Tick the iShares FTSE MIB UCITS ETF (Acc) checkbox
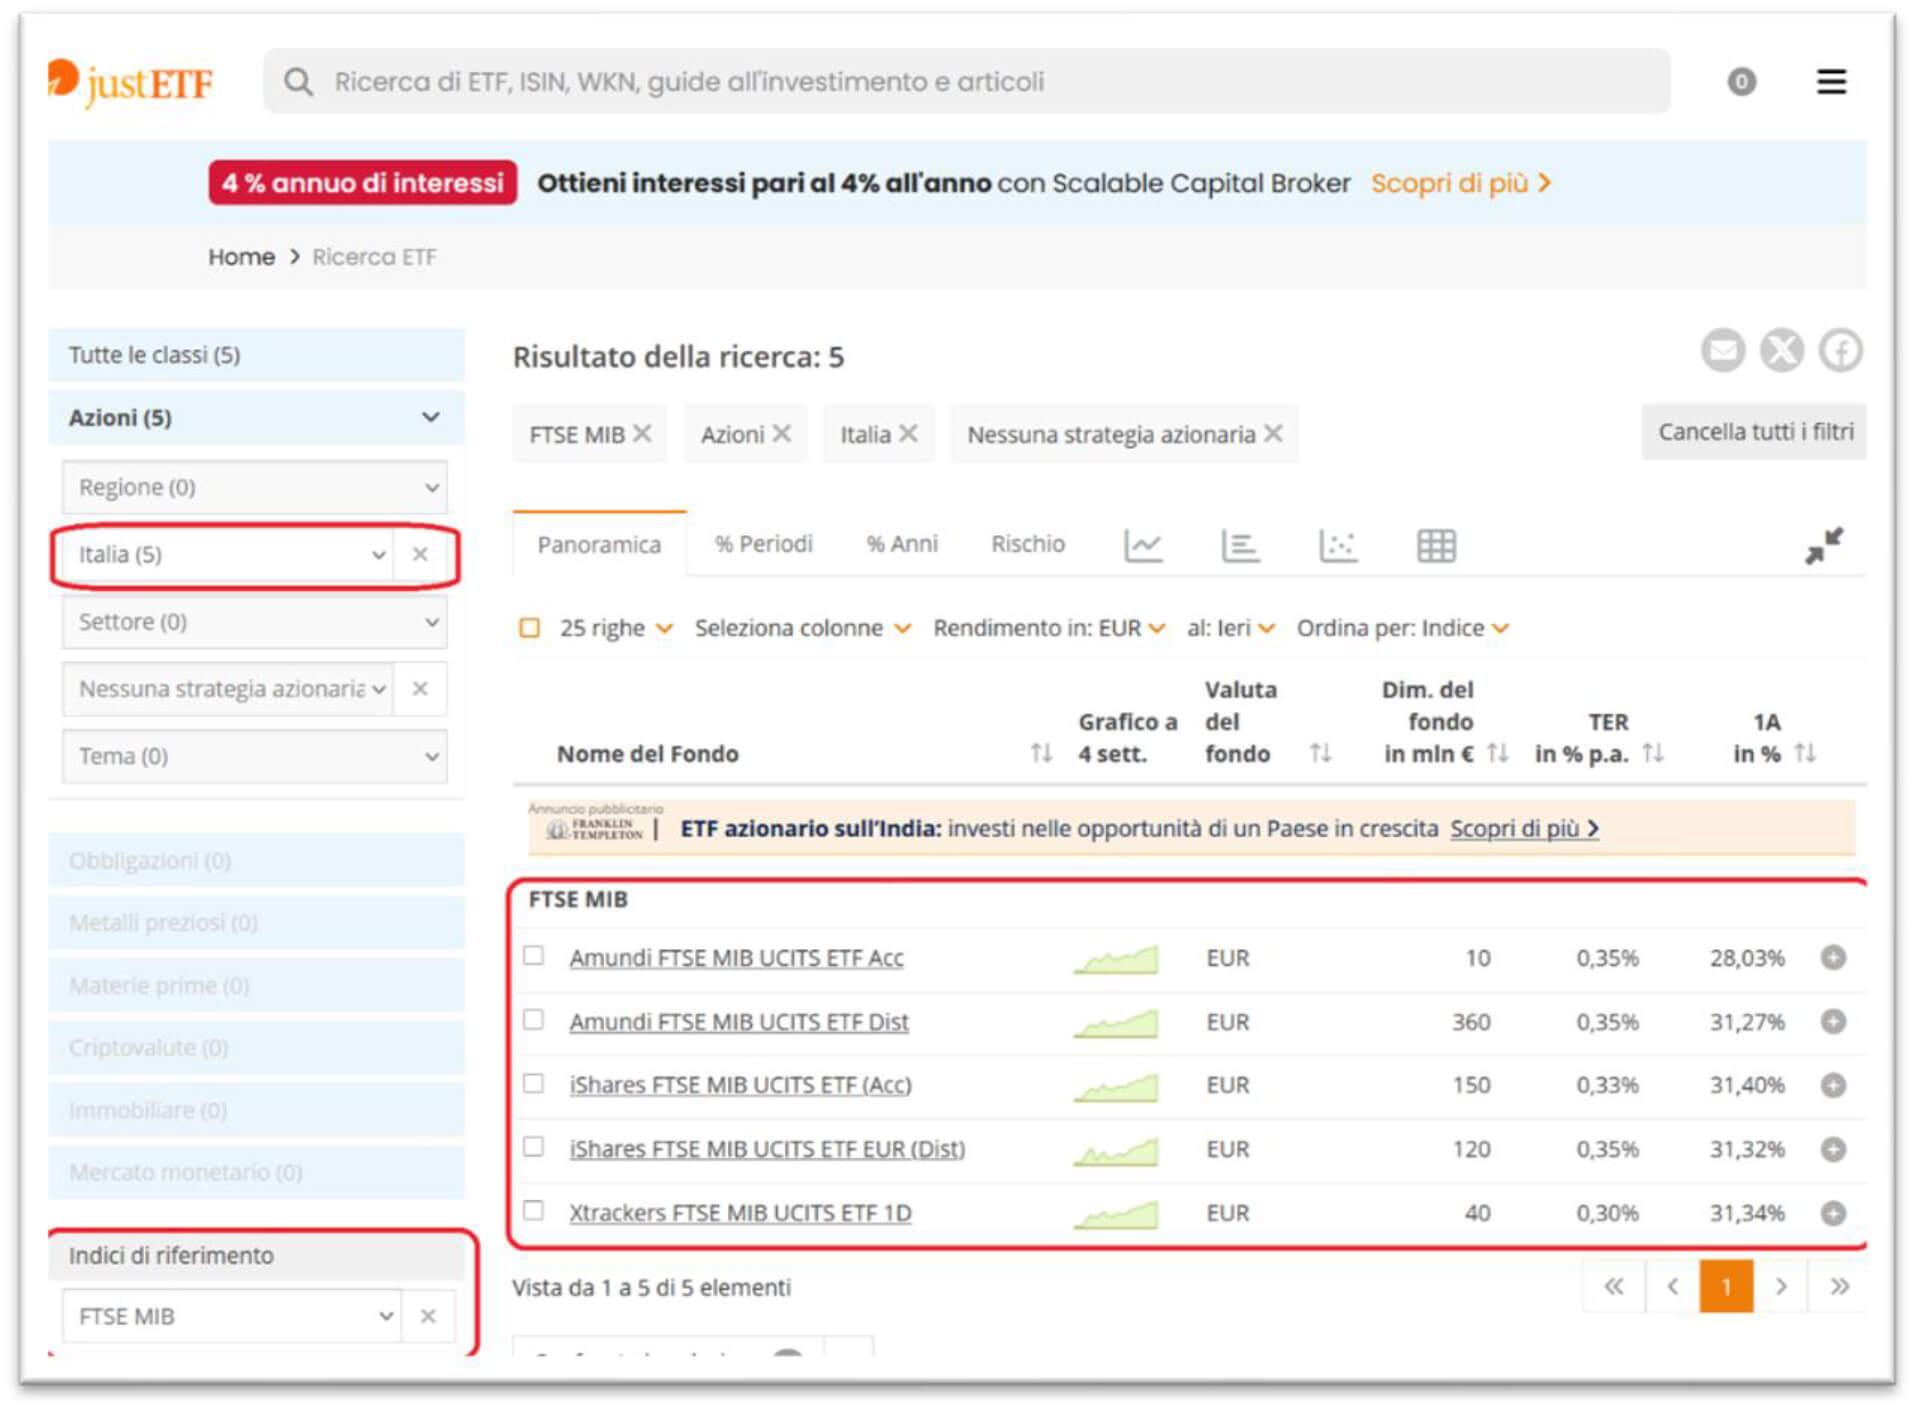The width and height of the screenshot is (1915, 1410). pyautogui.click(x=534, y=1084)
